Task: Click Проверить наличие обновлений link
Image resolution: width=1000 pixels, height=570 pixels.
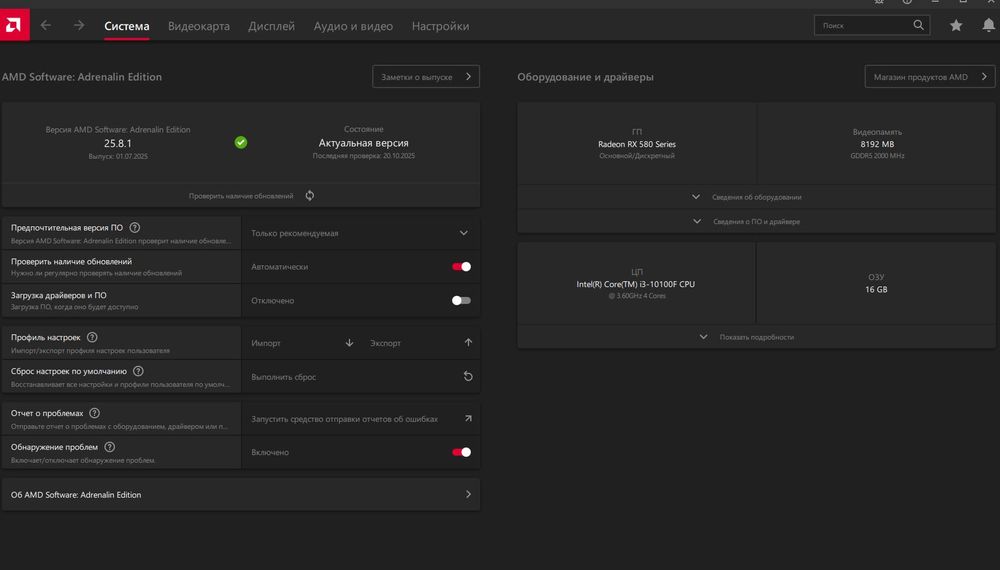Action: pyautogui.click(x=241, y=196)
